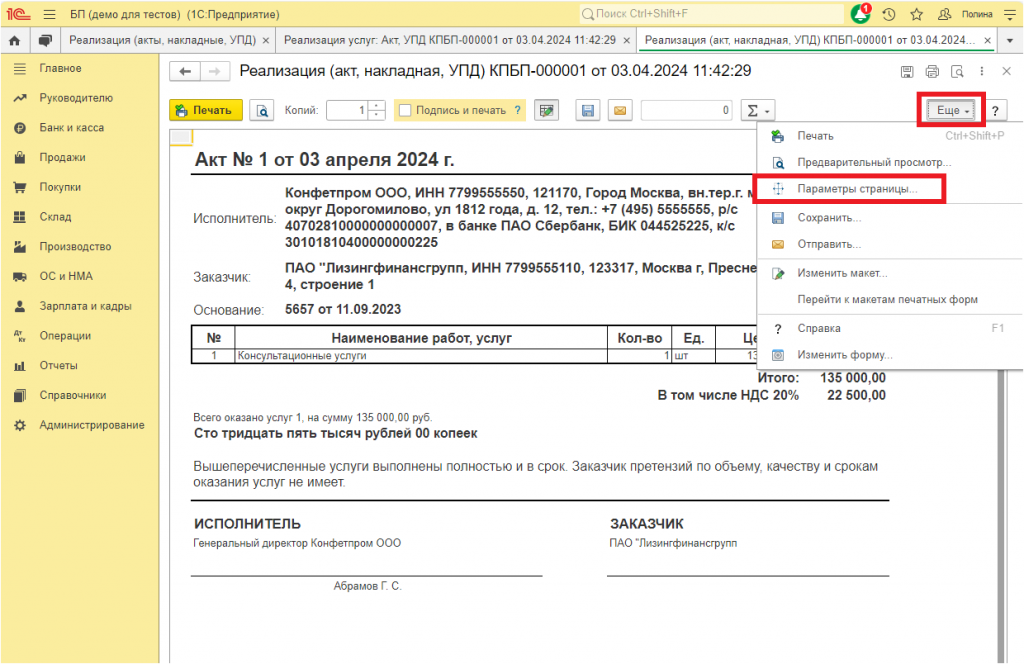Screen dimensions: 1024x664
Task: Choose Изменить макет from menu
Action: pos(842,273)
